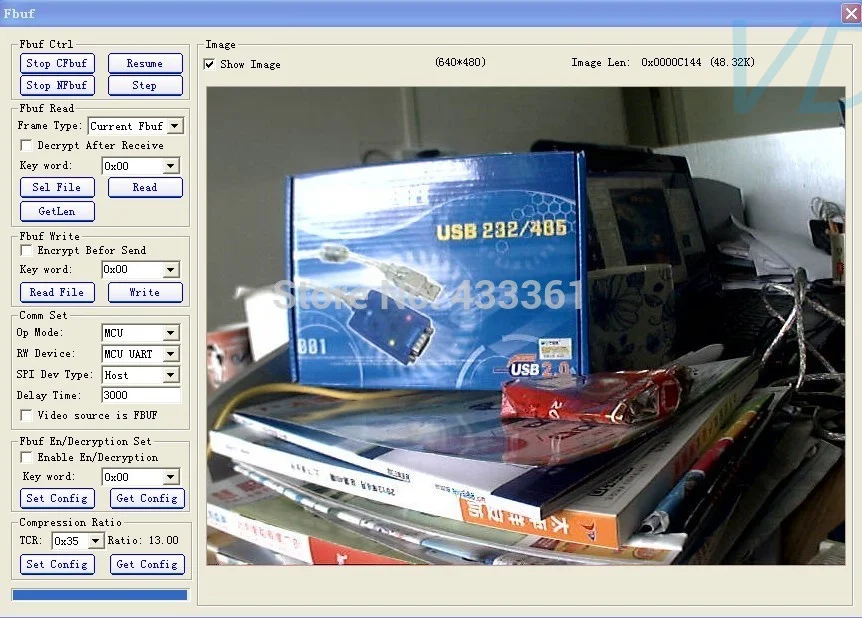The width and height of the screenshot is (862, 618).
Task: Click Get Config under En/Decryption Set
Action: click(x=146, y=498)
